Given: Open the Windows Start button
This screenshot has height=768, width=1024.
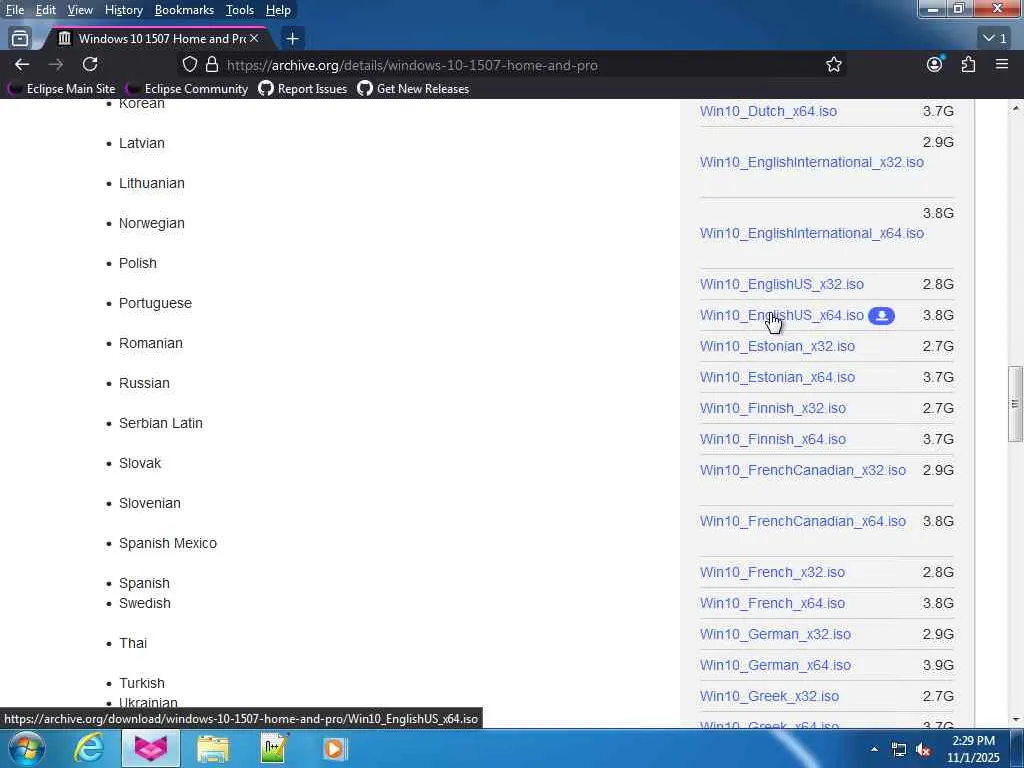Looking at the screenshot, I should 27,748.
